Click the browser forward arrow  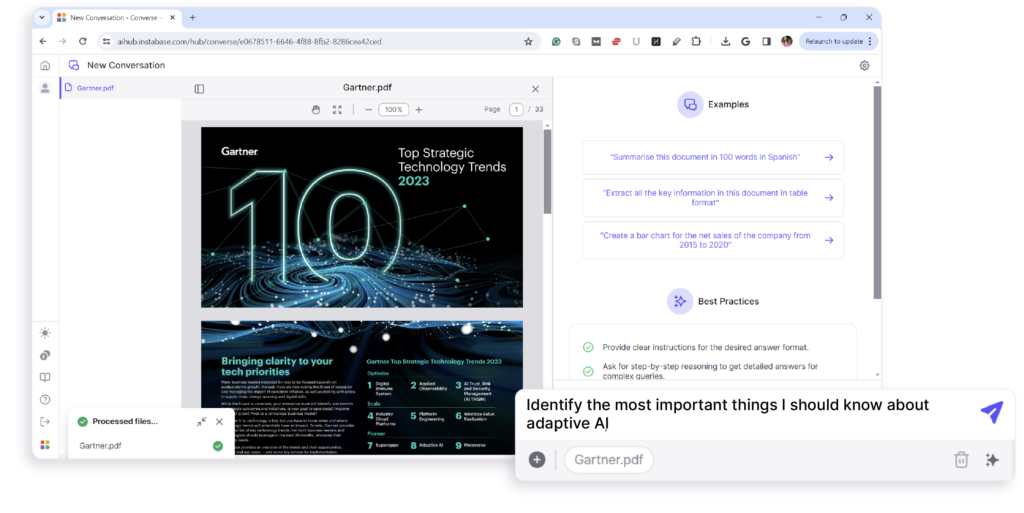tap(63, 41)
